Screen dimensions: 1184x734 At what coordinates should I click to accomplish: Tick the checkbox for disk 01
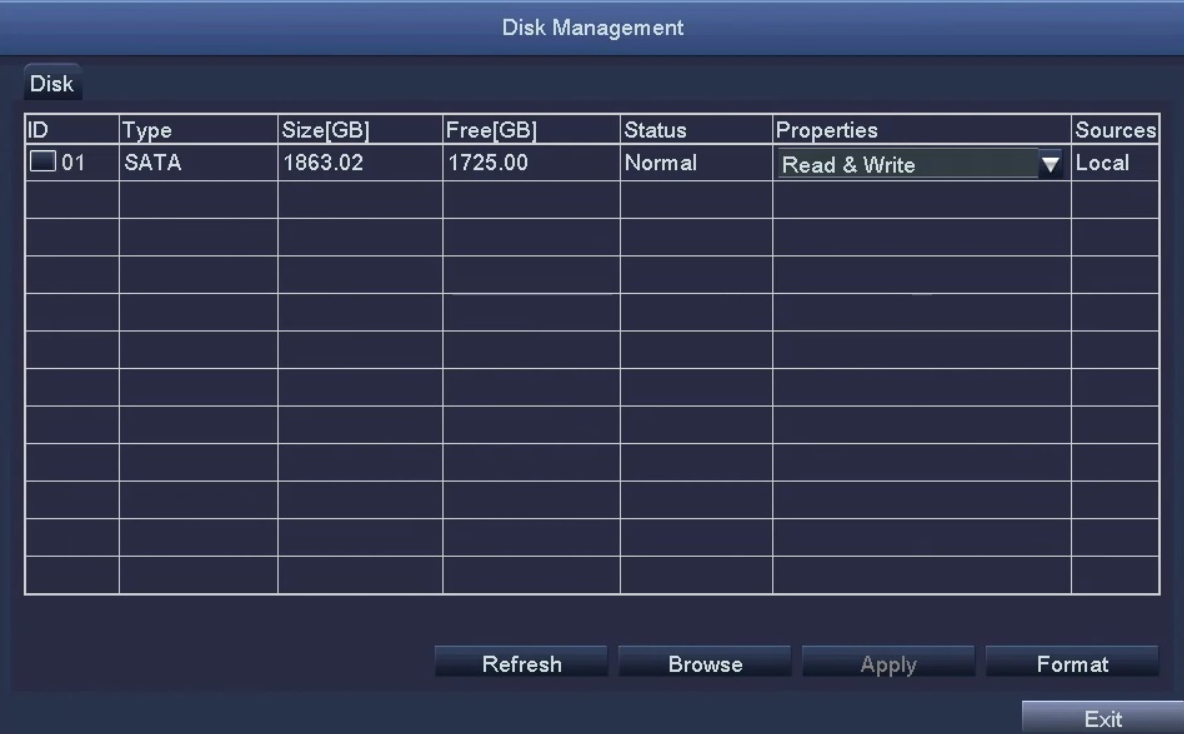click(x=43, y=161)
